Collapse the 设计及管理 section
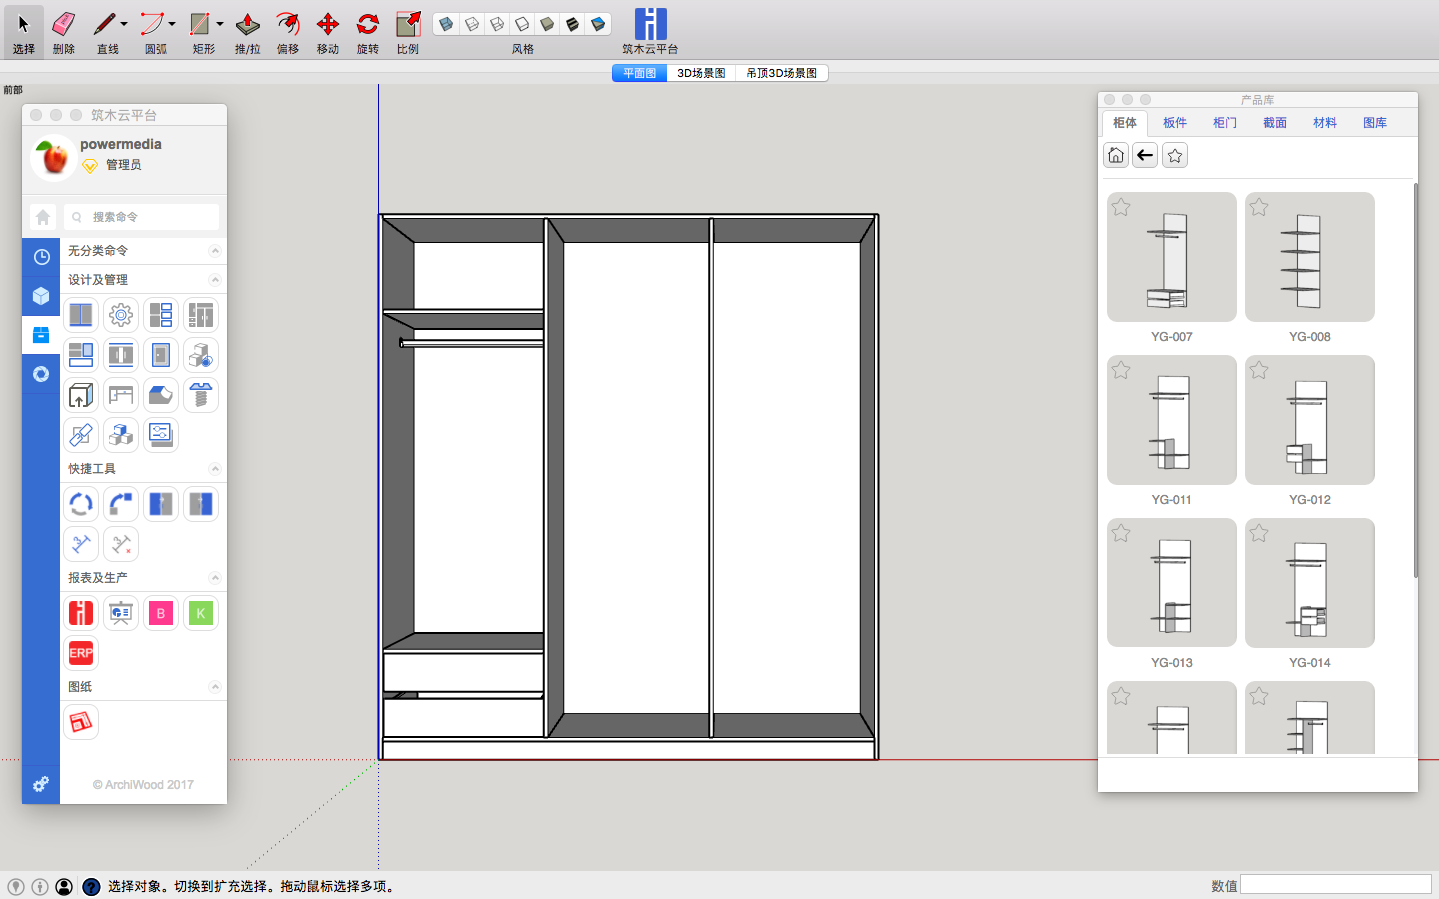Screen dimensions: 1439x899 (215, 280)
